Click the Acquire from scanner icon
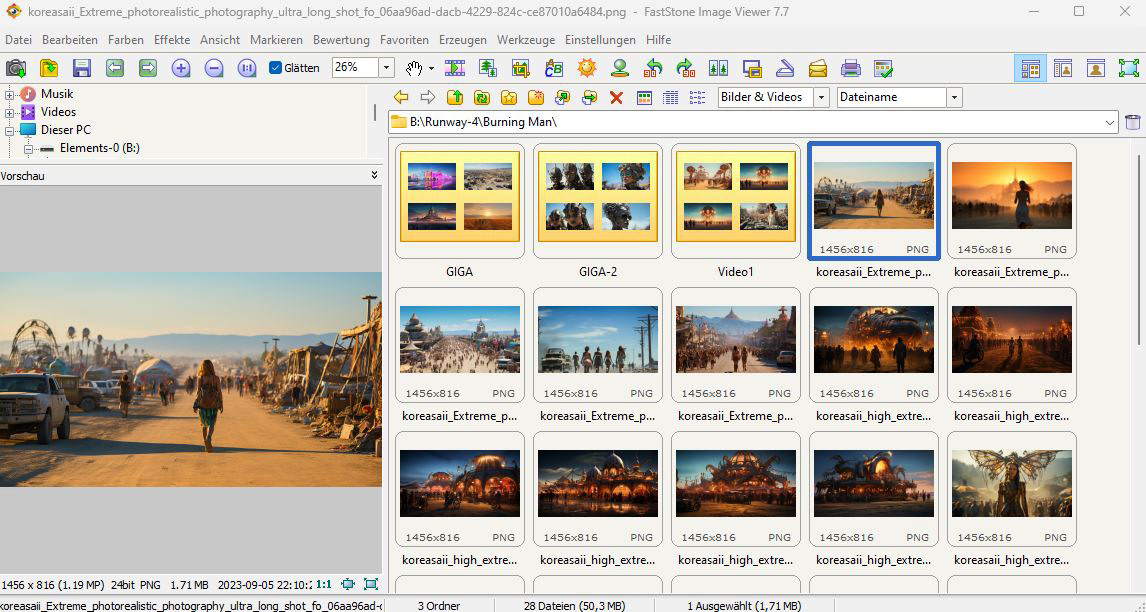 [x=785, y=68]
